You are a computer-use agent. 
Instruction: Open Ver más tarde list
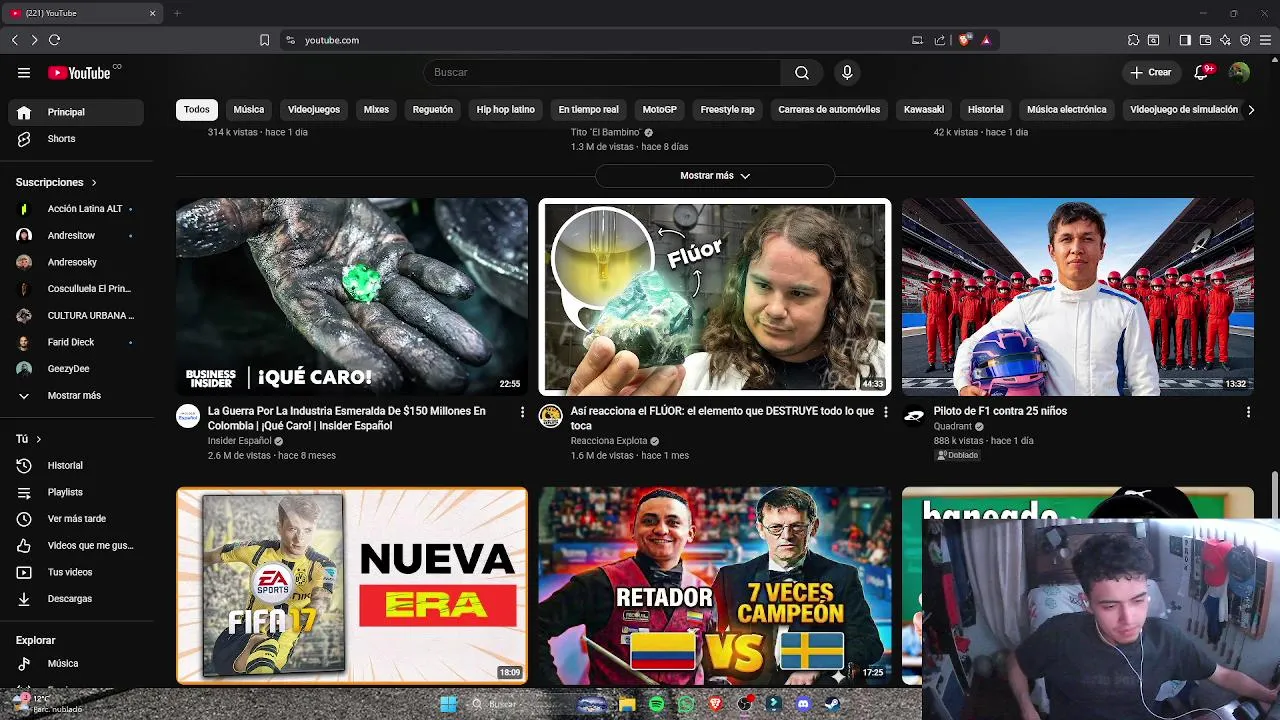coord(76,519)
